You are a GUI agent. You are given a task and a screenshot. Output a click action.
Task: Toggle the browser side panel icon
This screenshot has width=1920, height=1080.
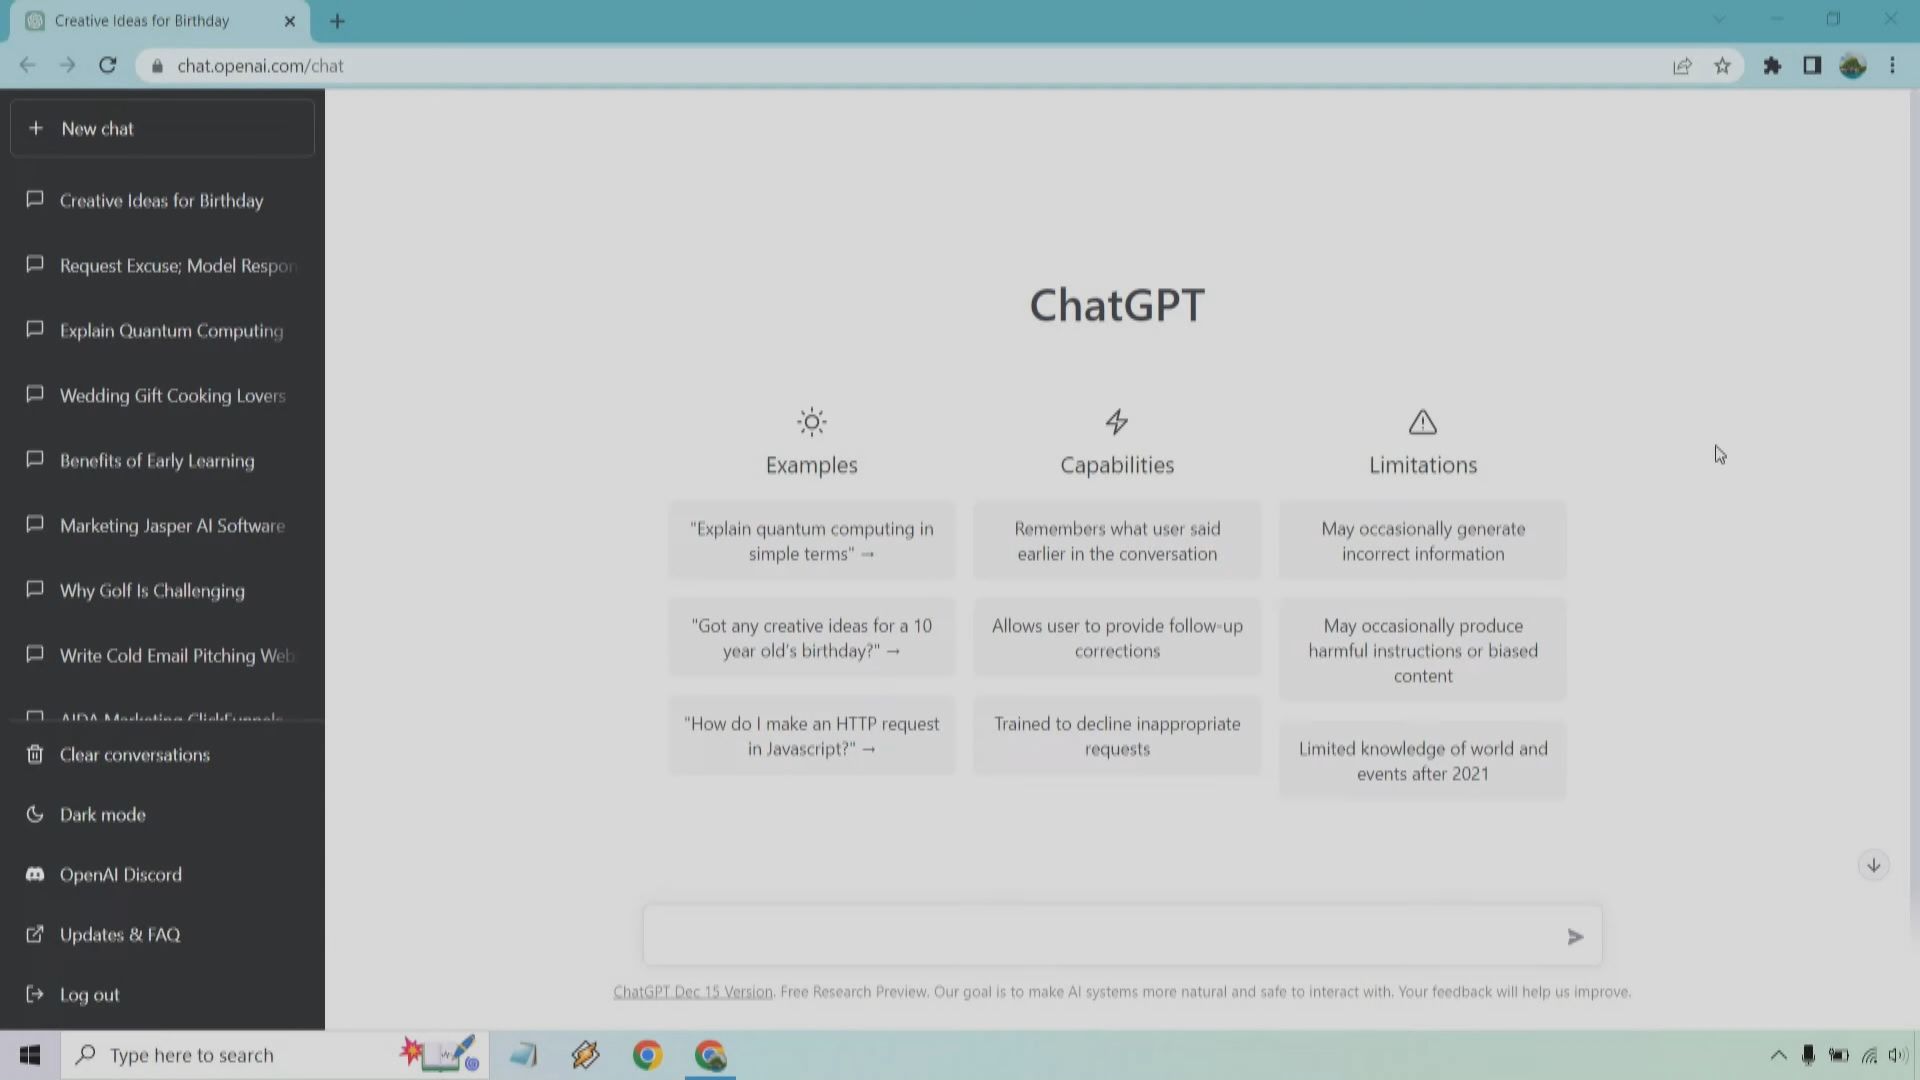1812,66
